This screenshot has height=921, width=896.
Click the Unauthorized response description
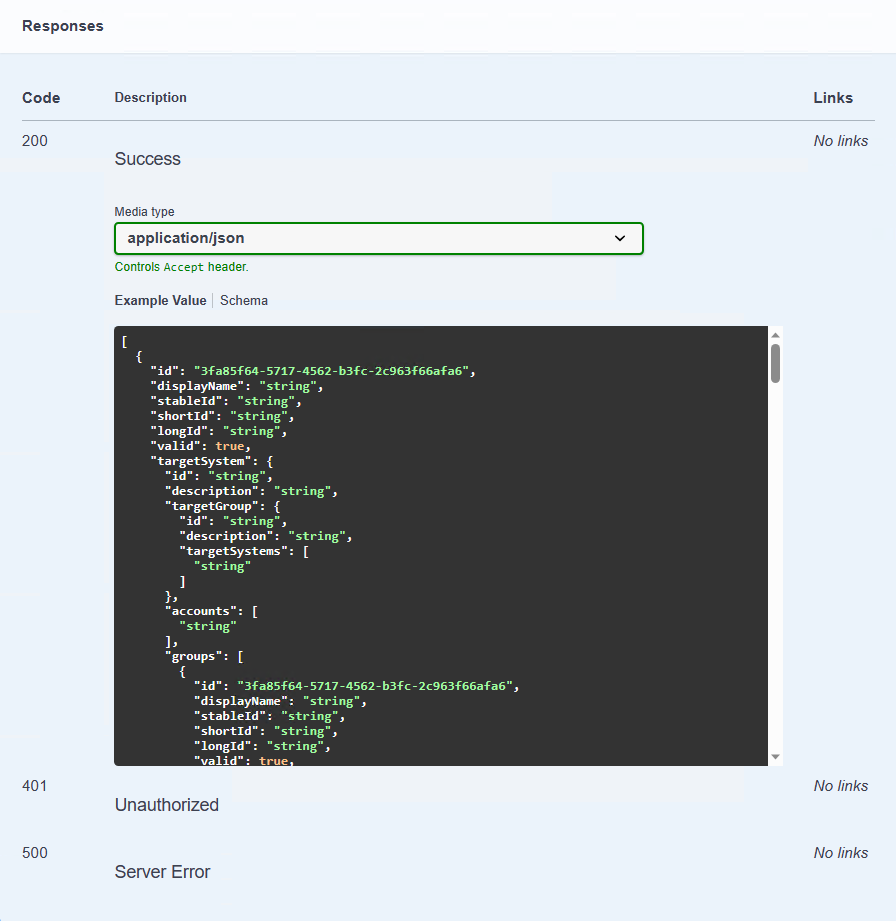pos(167,805)
